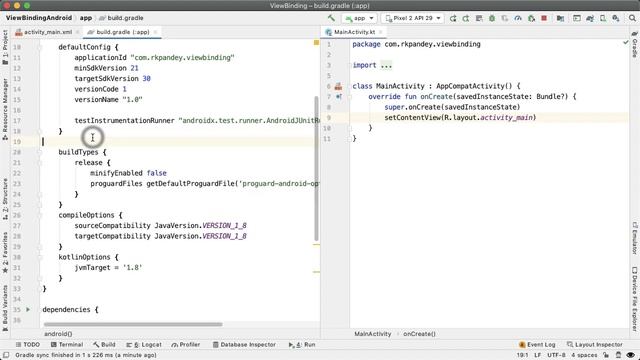
Task: Collapse the buildTypes block fold marker
Action: coord(40,152)
